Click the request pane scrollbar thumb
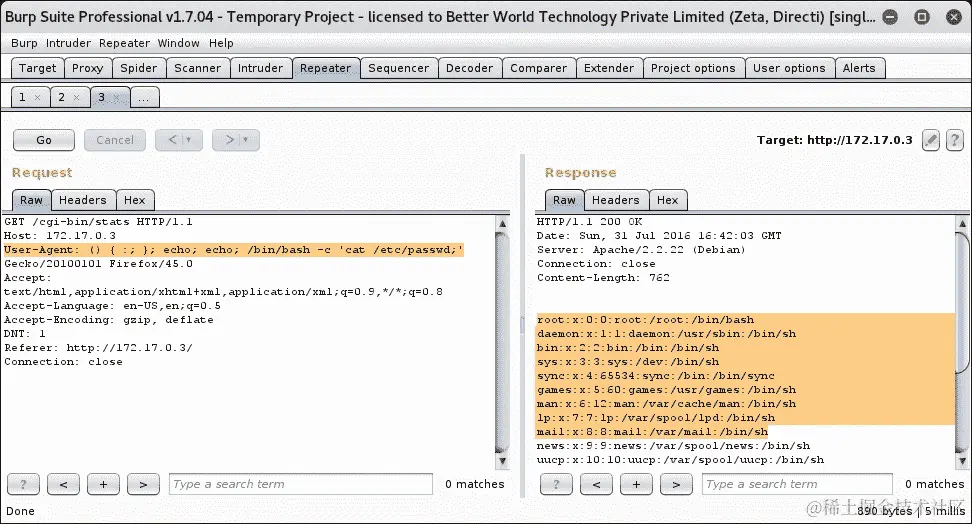This screenshot has width=972, height=524. point(503,342)
